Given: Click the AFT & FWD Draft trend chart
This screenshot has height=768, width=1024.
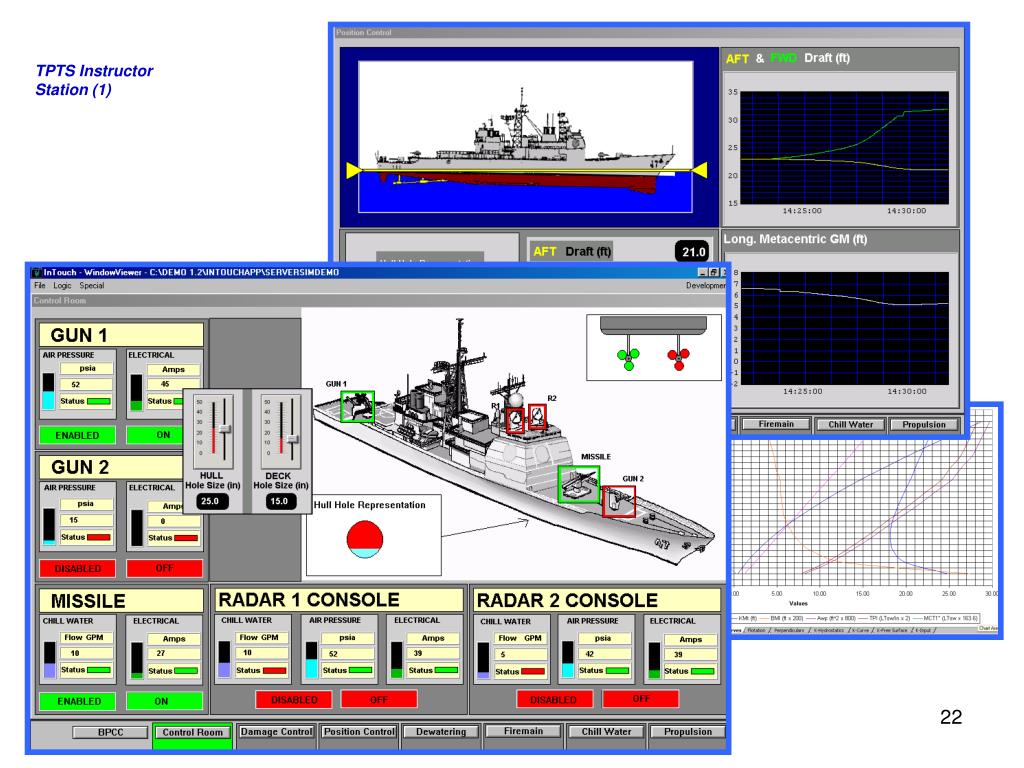Looking at the screenshot, I should 844,148.
